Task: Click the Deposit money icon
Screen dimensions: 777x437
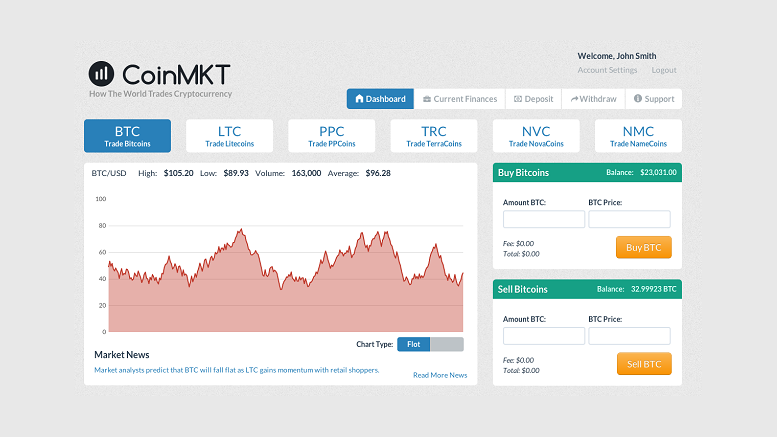Action: (517, 99)
